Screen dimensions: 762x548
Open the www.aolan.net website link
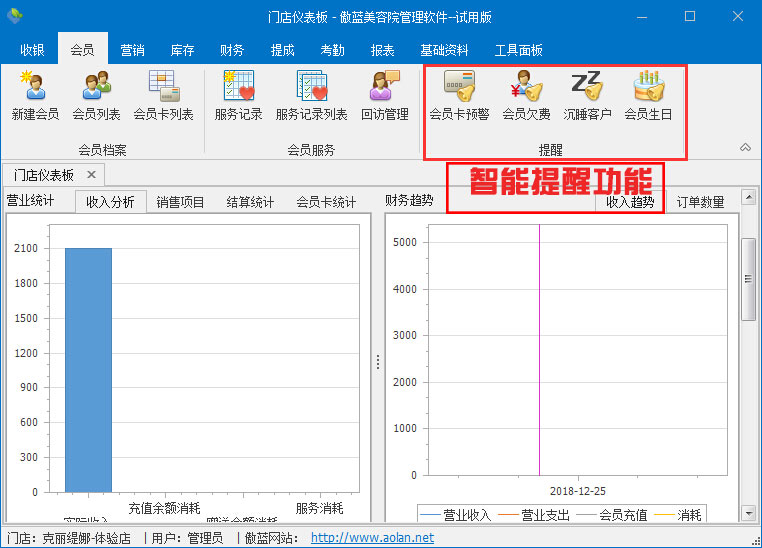pos(372,538)
